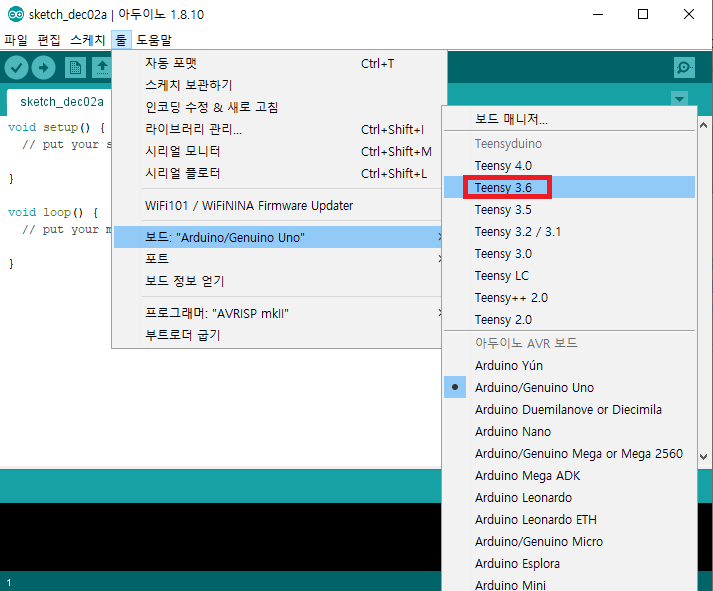The width and height of the screenshot is (713, 591).
Task: Select Arduino Yún board
Action: (x=569, y=366)
